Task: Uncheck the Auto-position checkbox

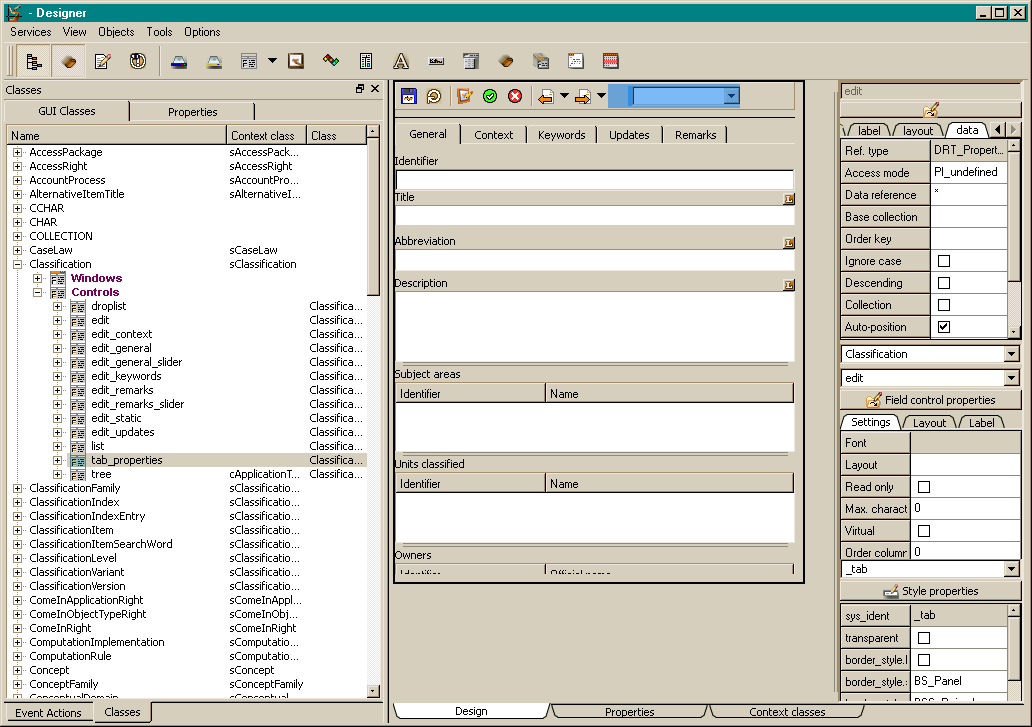Action: 943,327
